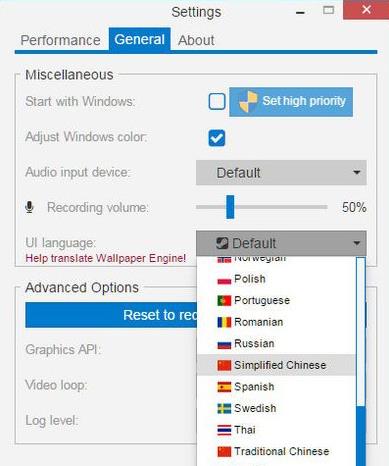
Task: Click the Steam icon in UI language box
Action: (222, 243)
